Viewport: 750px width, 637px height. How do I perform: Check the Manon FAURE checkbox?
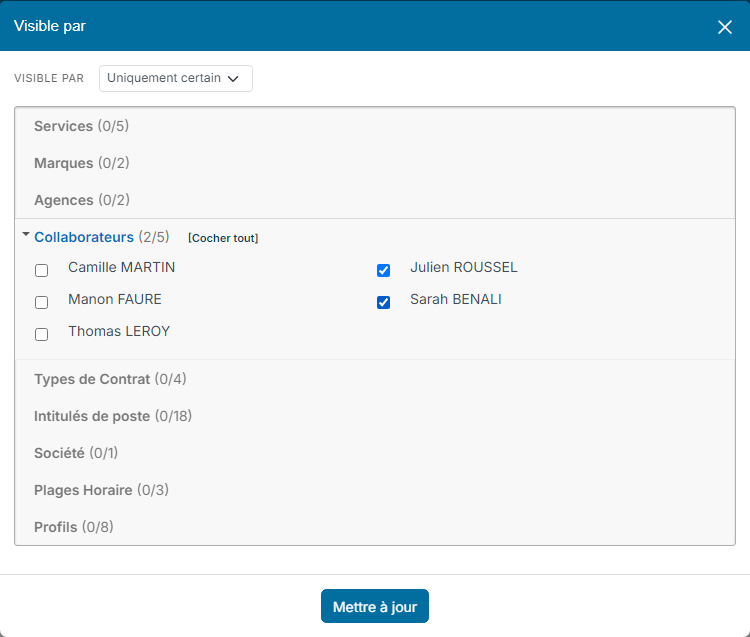(42, 302)
